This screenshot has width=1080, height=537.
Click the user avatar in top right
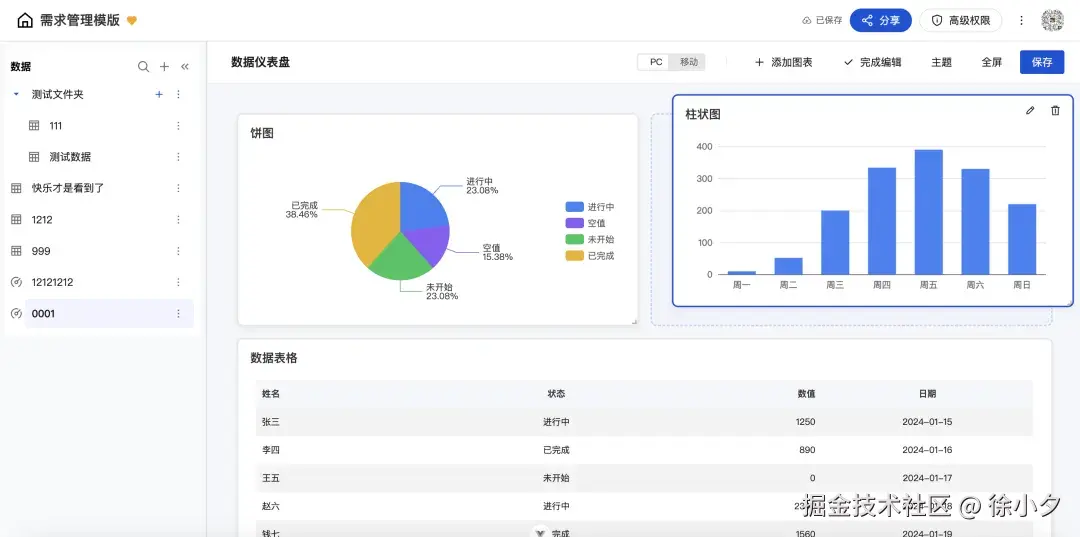click(1052, 20)
